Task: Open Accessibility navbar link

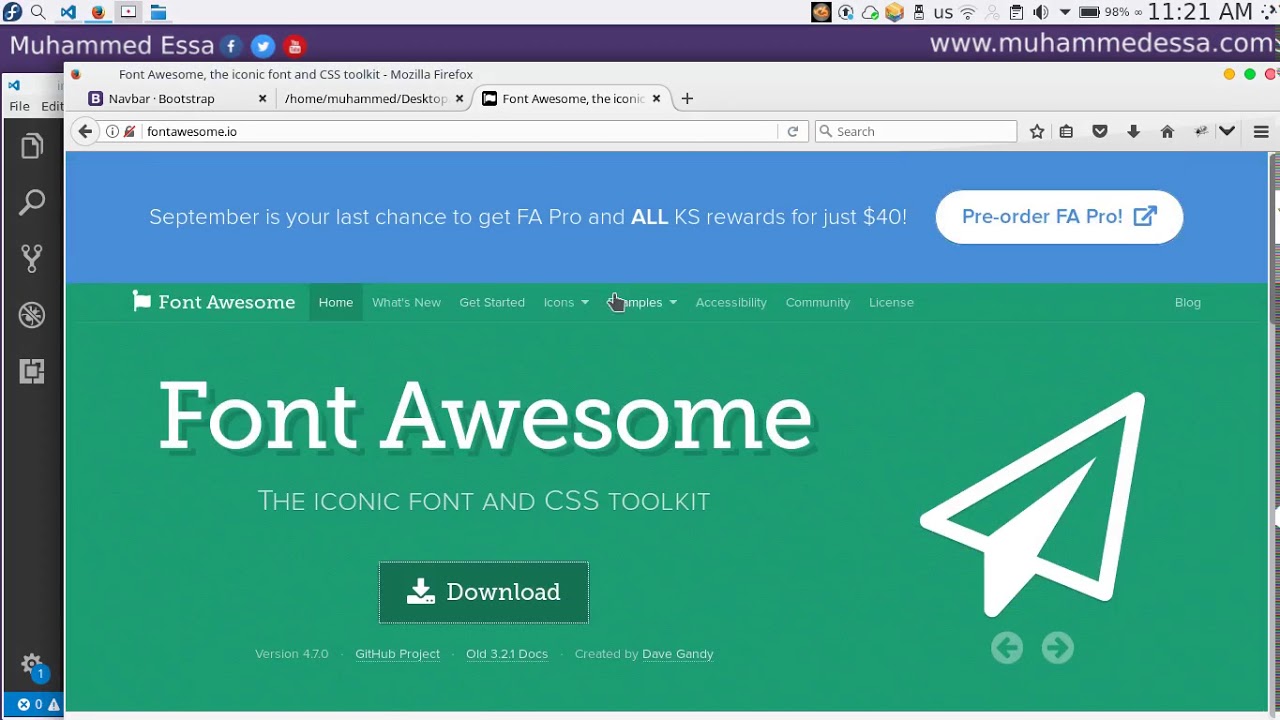Action: point(731,302)
